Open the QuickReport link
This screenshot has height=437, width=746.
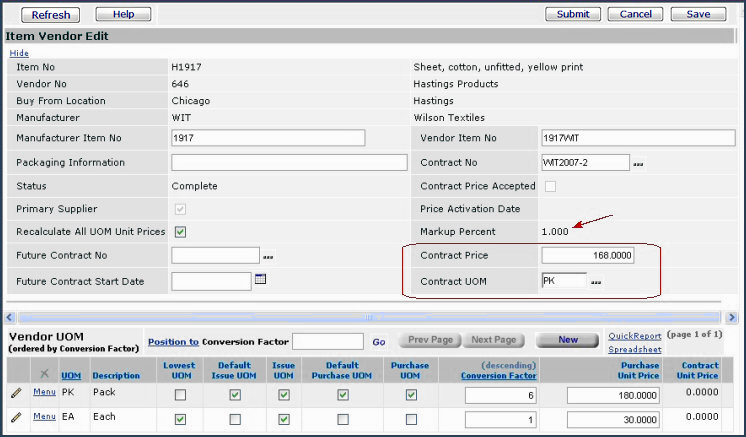click(x=634, y=337)
